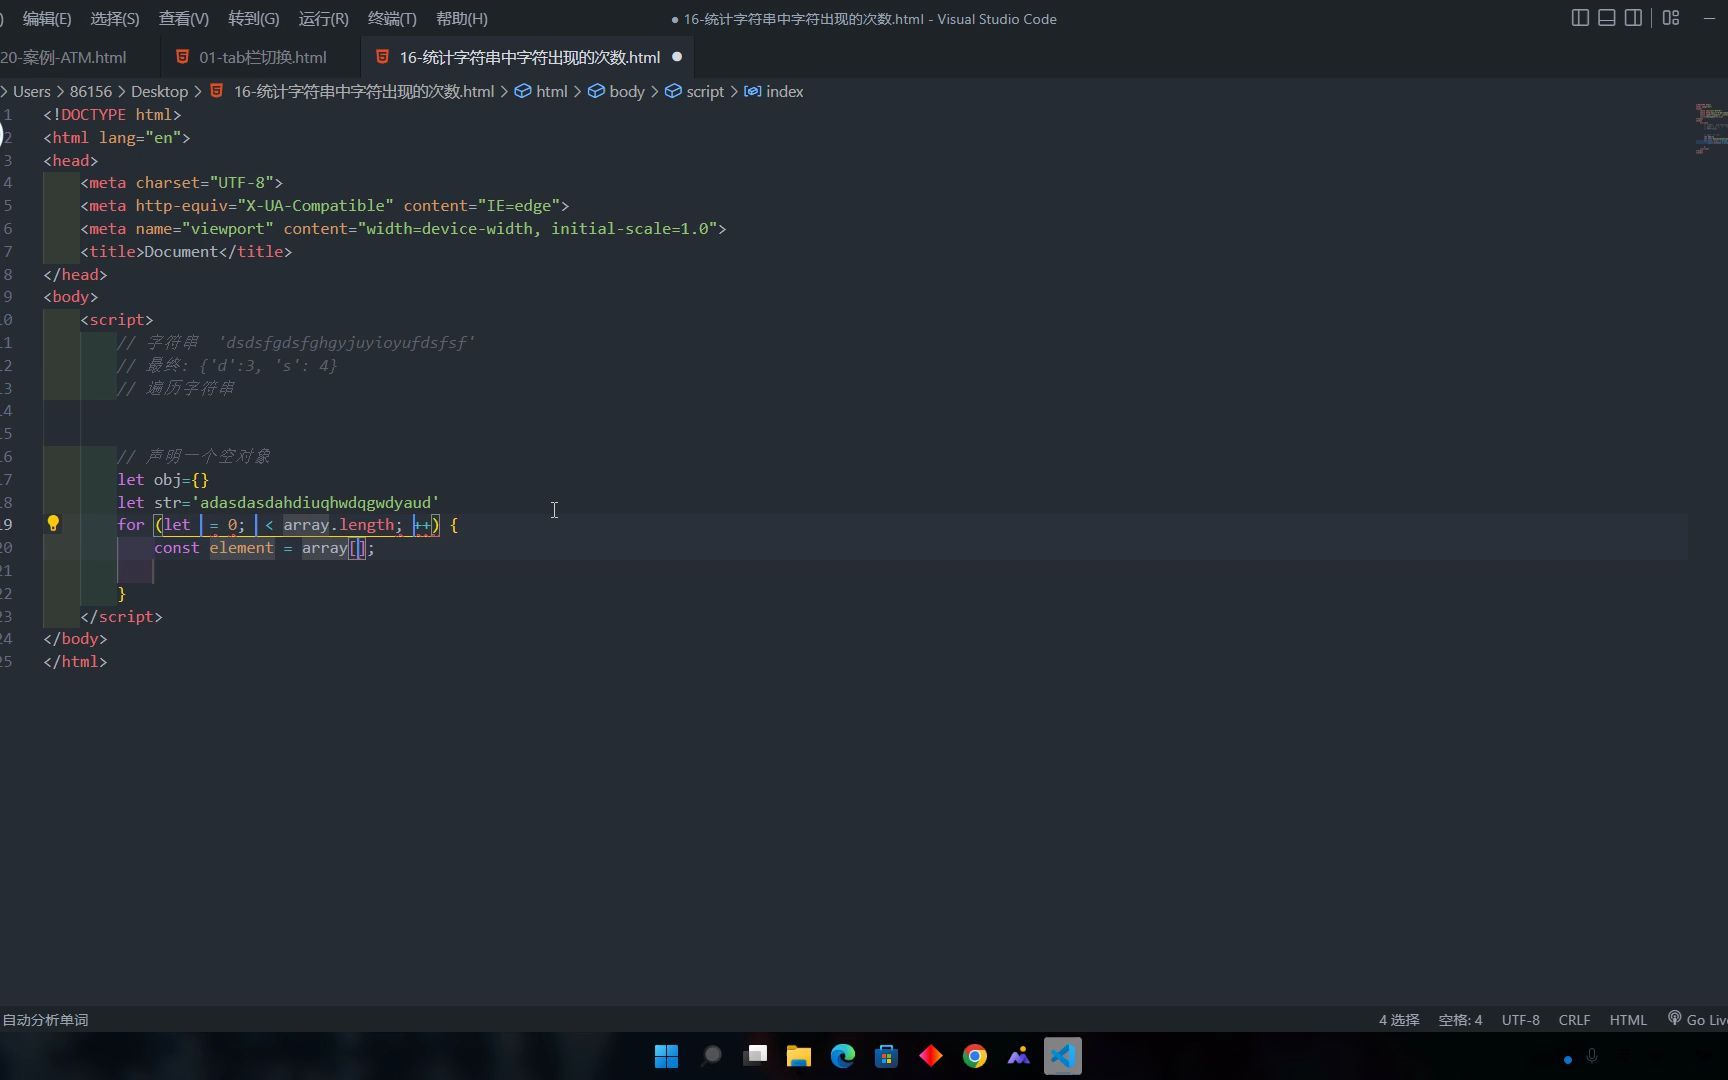The height and width of the screenshot is (1080, 1728).
Task: Change indentation via 空格: 4
Action: click(x=1460, y=1020)
